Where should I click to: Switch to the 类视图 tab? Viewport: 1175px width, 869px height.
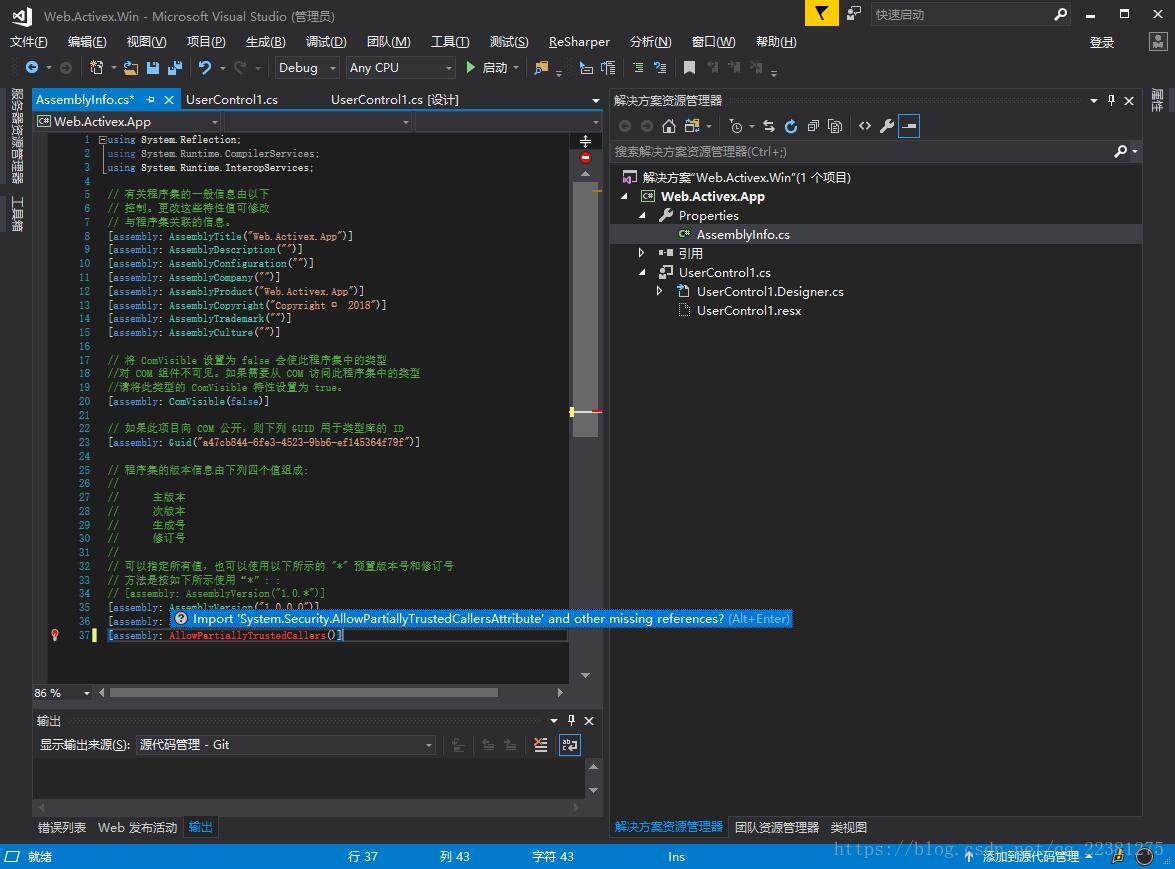tap(848, 827)
